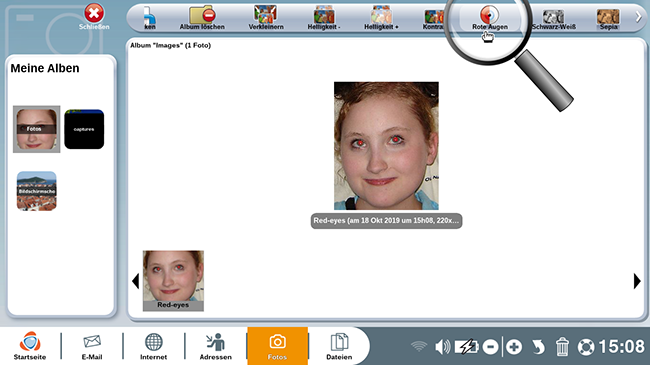Click the large red-eyes portrait photo

point(386,146)
